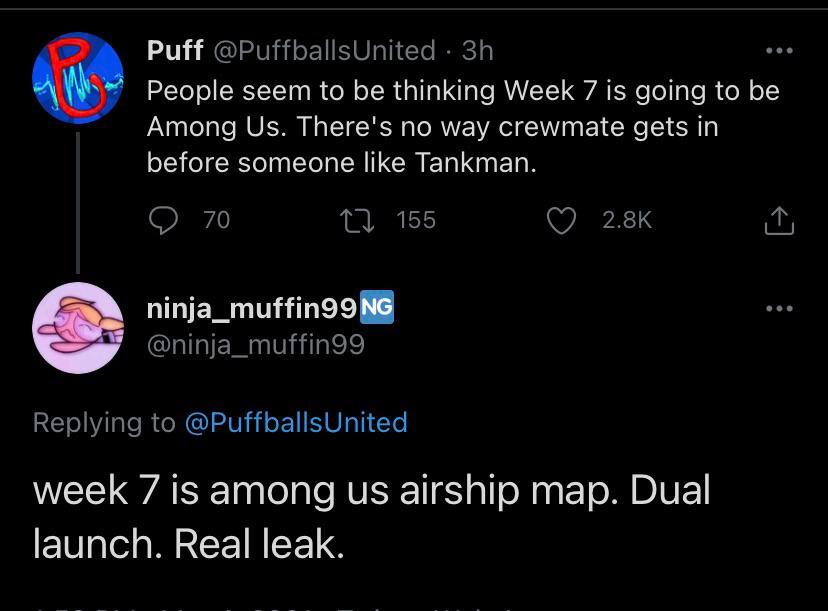Click the 155 retweets count
Screen dimensions: 828x611
[x=416, y=220]
